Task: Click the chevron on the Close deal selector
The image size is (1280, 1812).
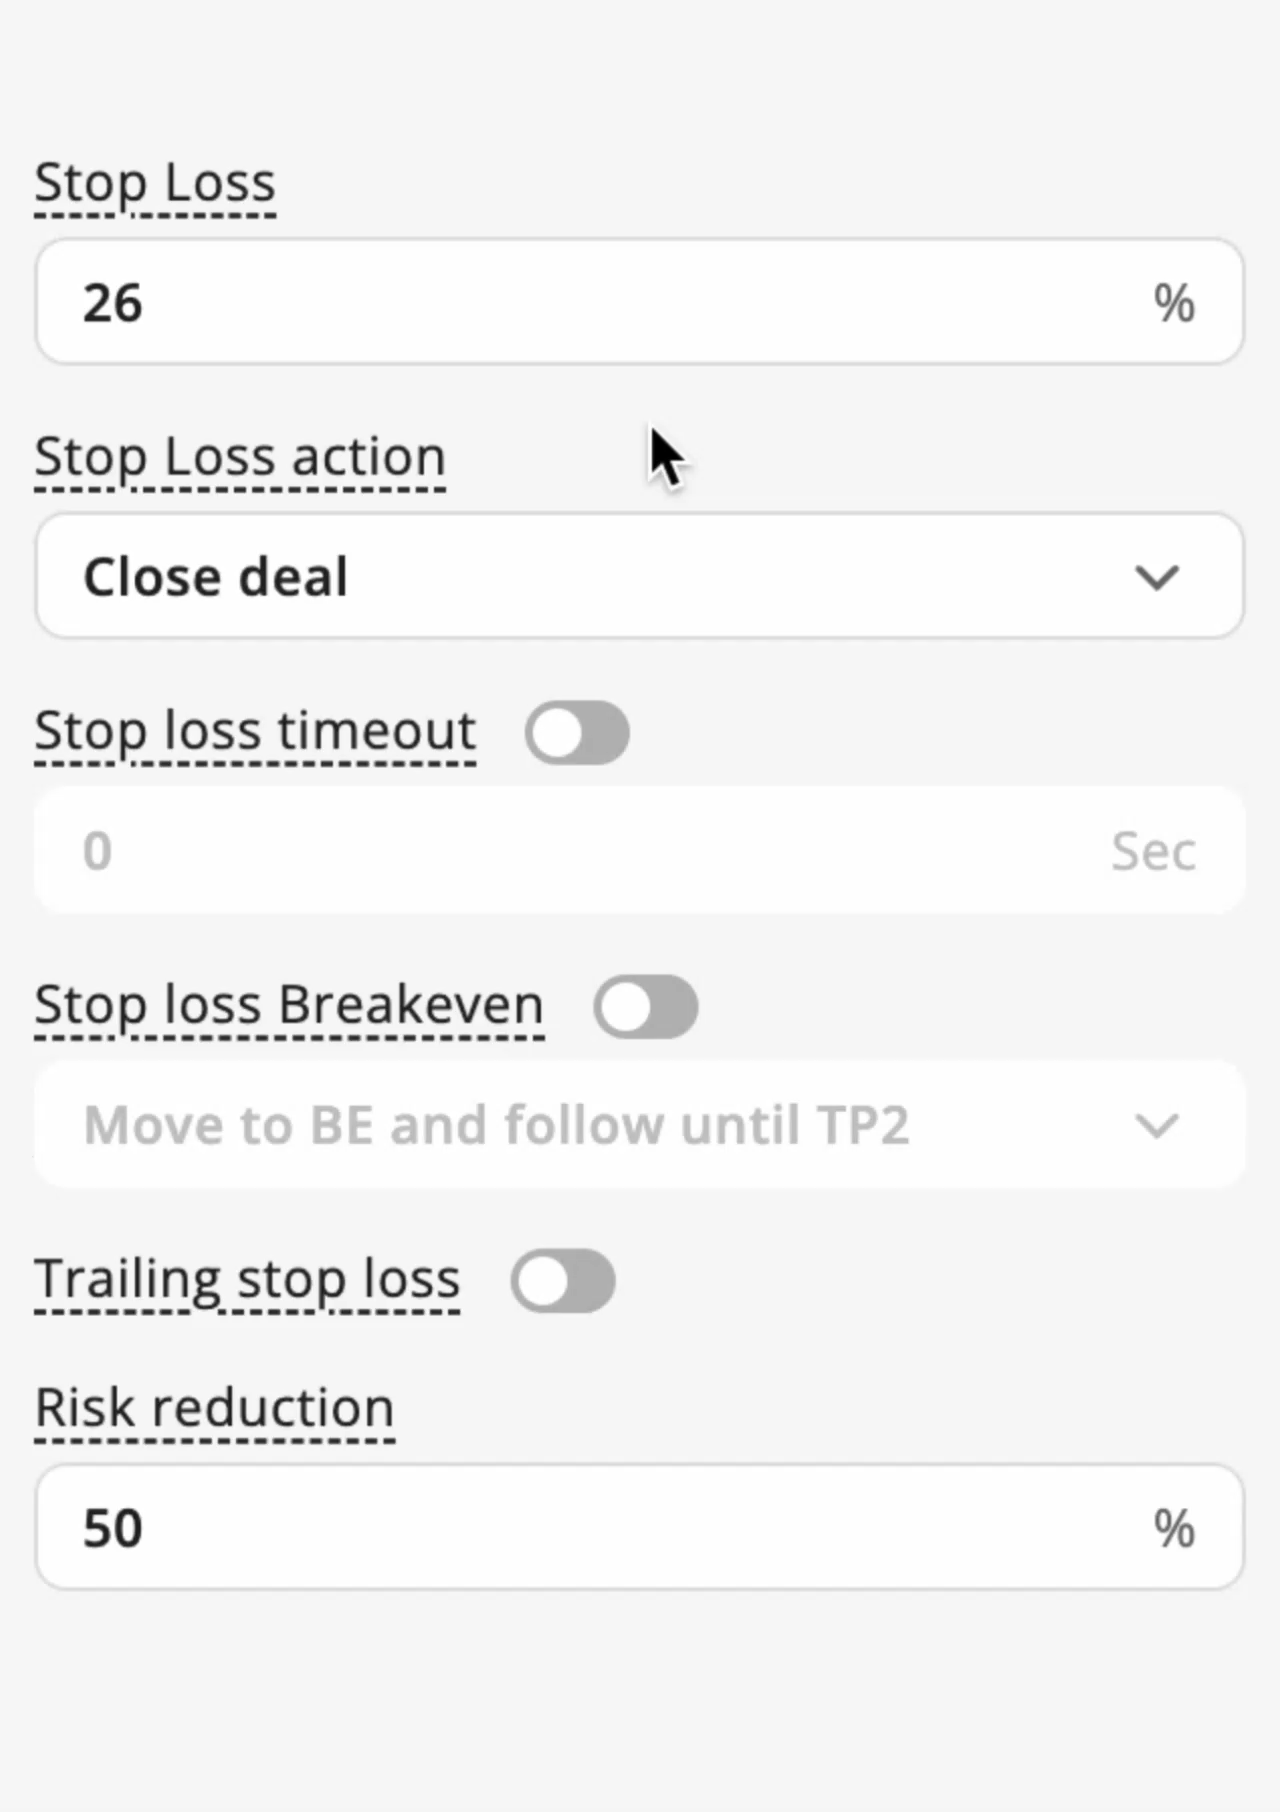Action: pyautogui.click(x=1157, y=576)
